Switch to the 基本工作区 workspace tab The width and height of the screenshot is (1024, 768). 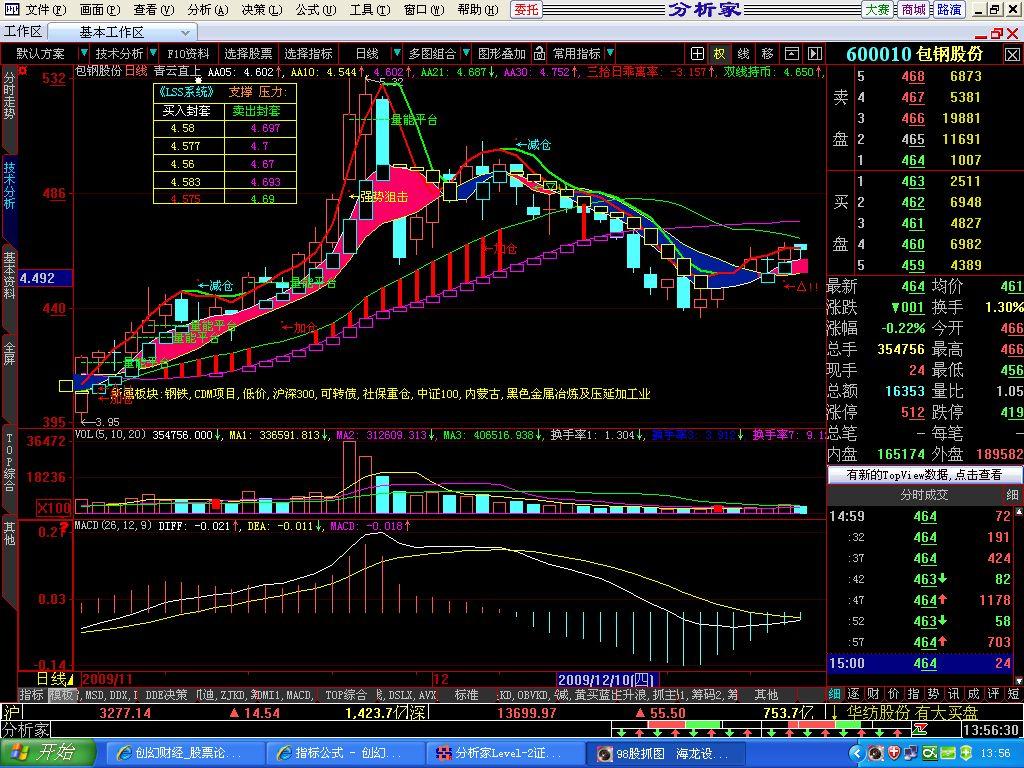[112, 32]
